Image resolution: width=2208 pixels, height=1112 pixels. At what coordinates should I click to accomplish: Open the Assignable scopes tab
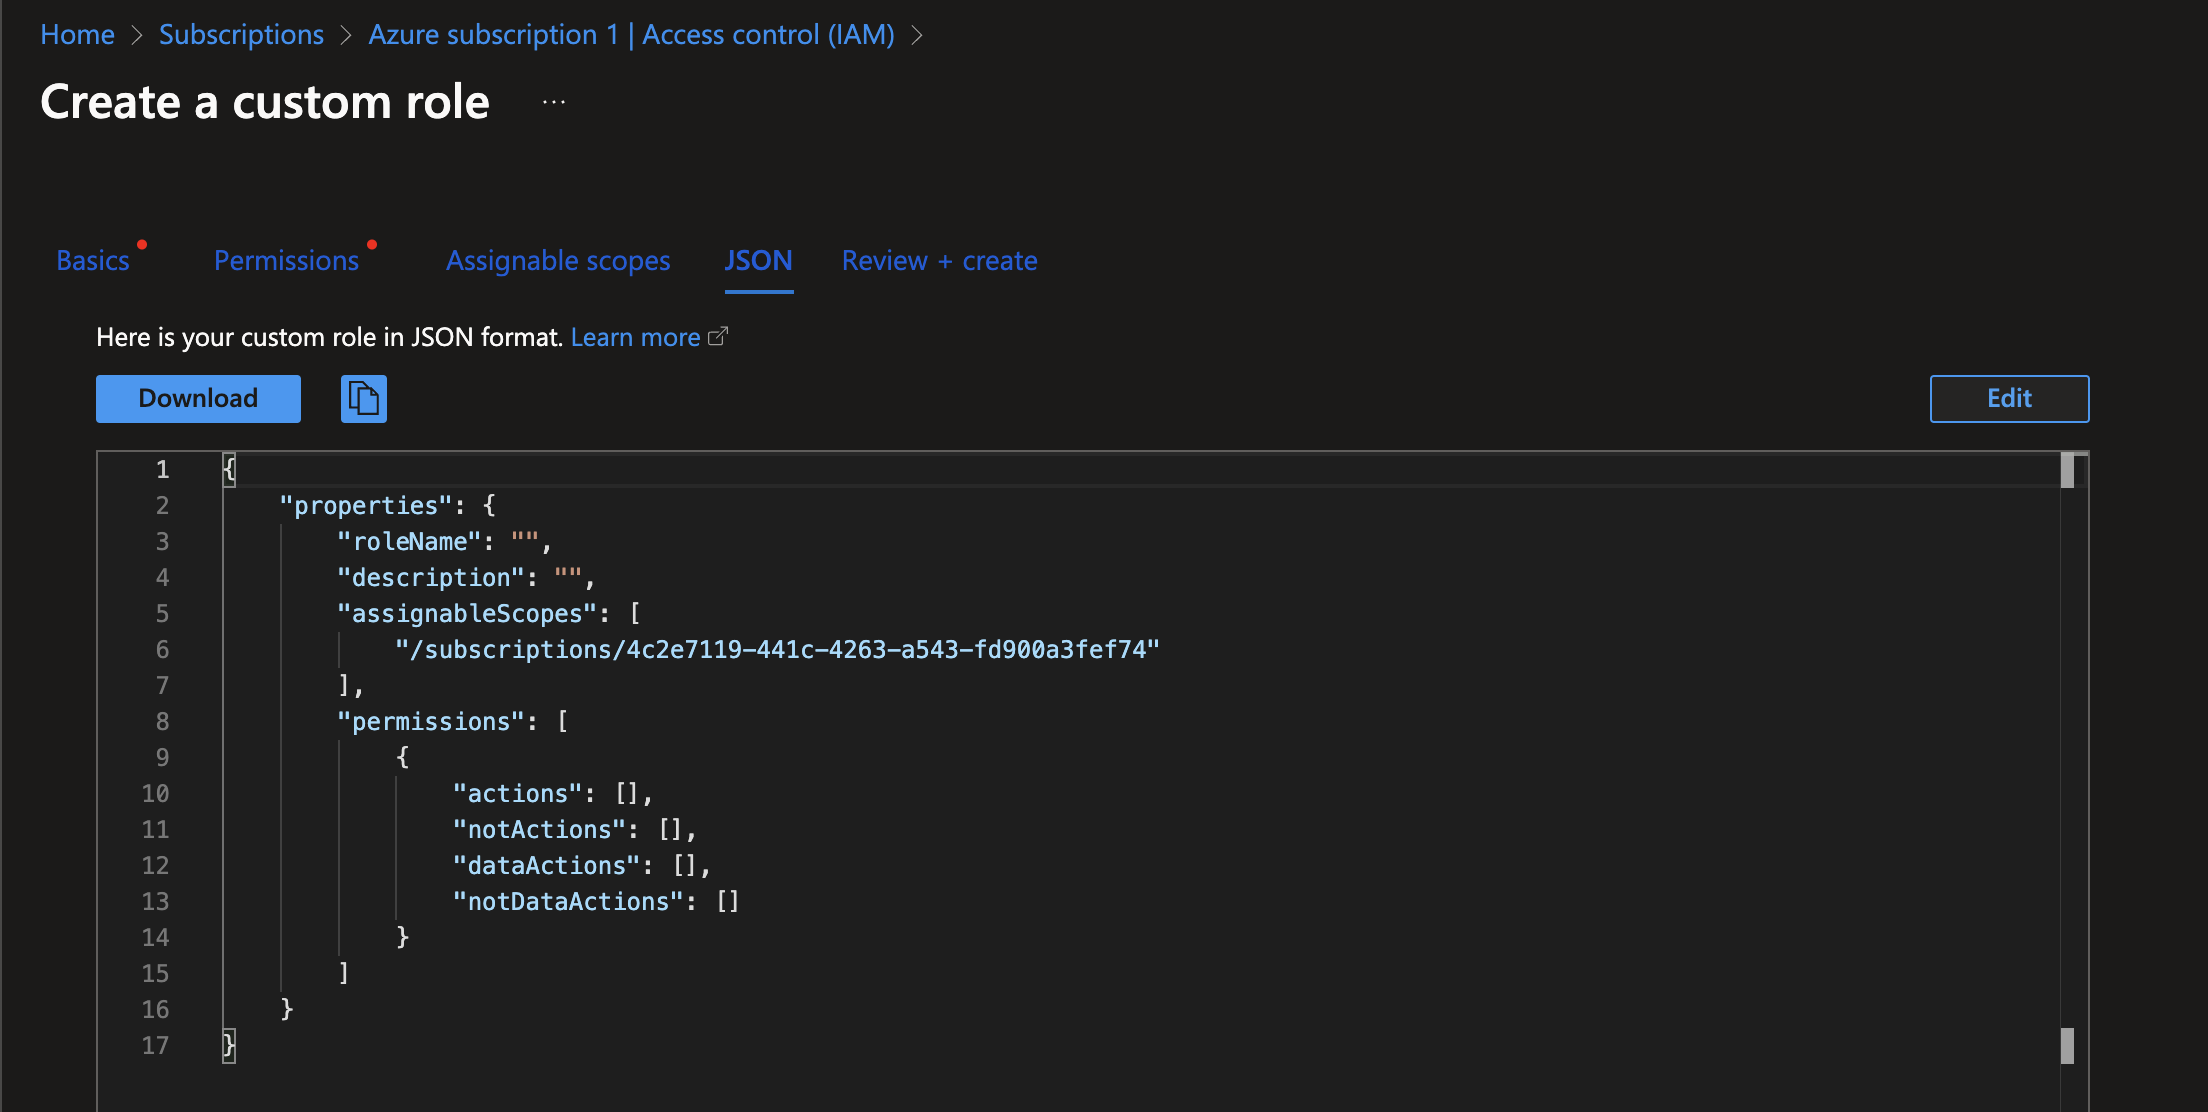pos(558,260)
